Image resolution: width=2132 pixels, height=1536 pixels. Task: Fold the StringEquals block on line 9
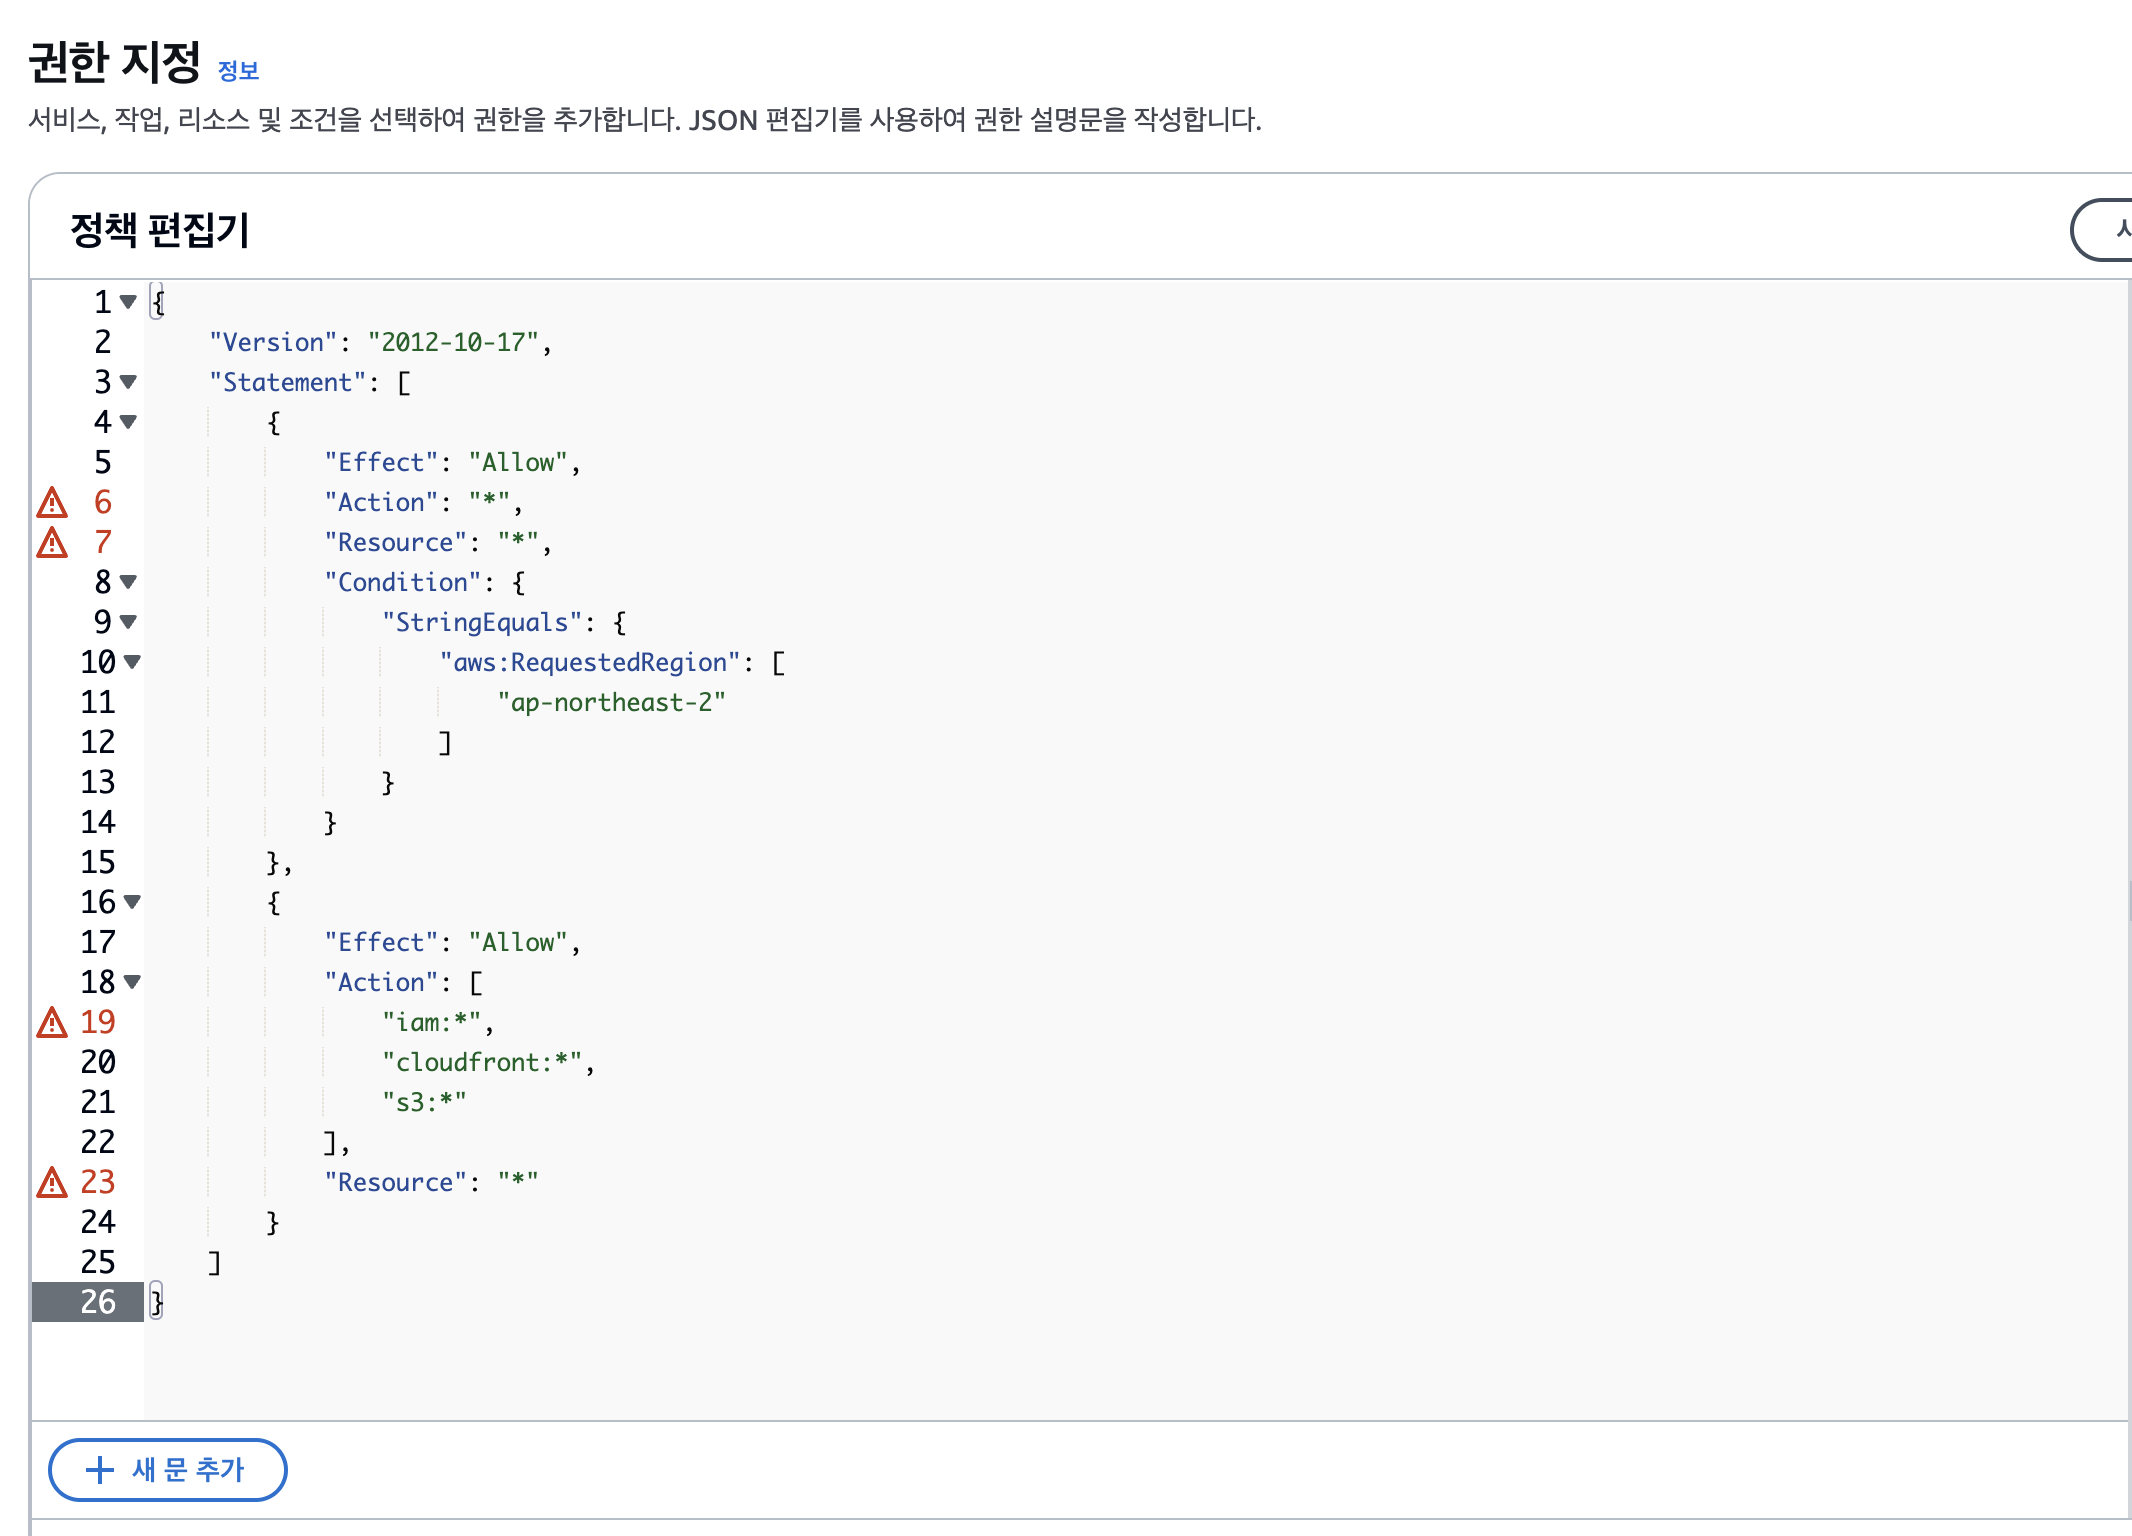[x=128, y=621]
